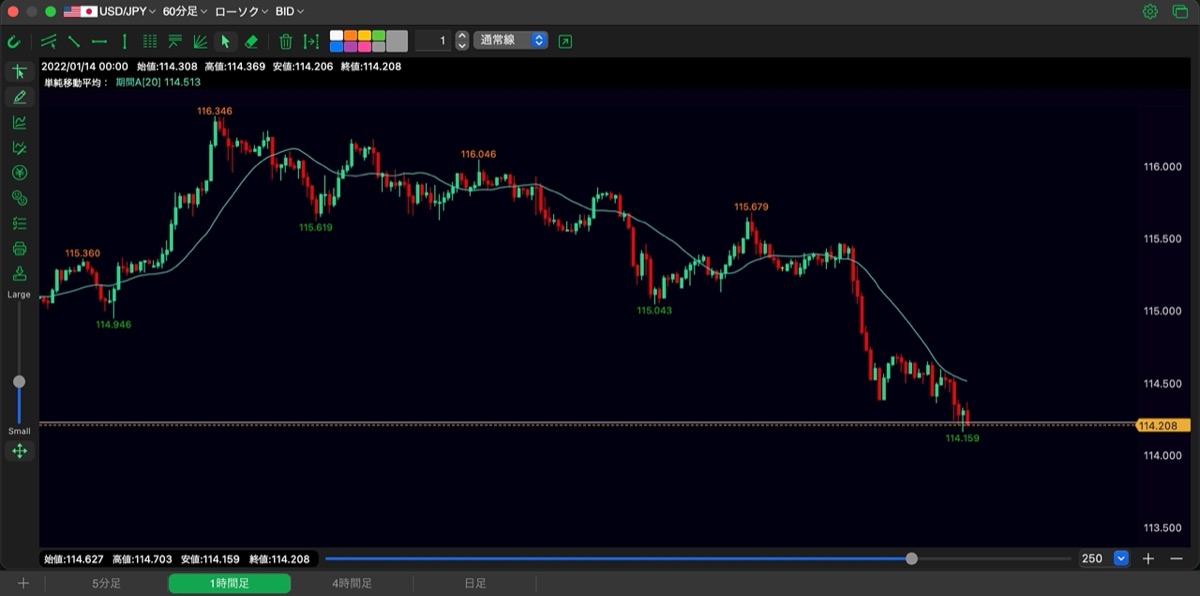1200x596 pixels.
Task: Open the BID price type dropdown
Action: (289, 12)
